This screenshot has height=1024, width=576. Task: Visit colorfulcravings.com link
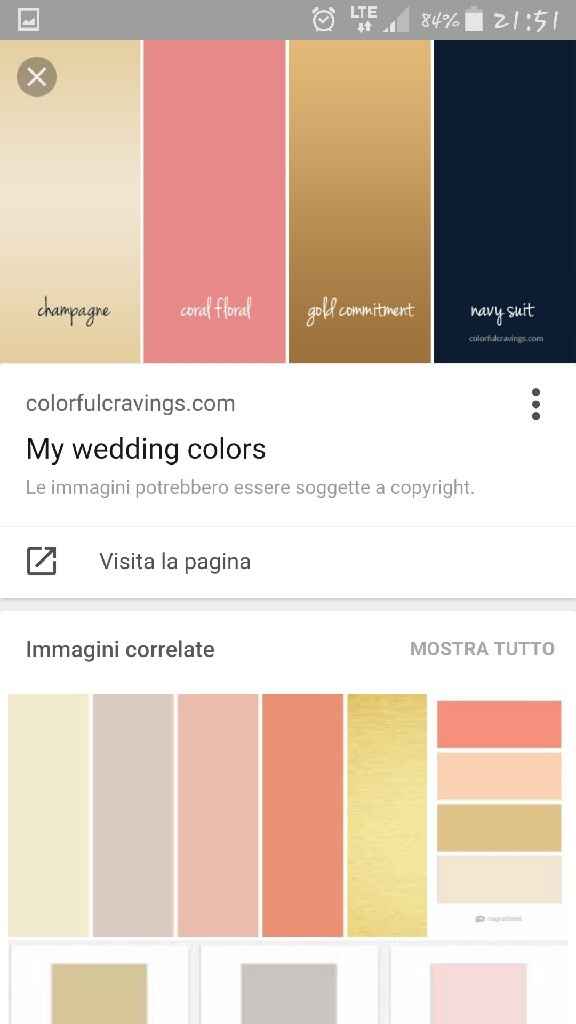(x=131, y=403)
